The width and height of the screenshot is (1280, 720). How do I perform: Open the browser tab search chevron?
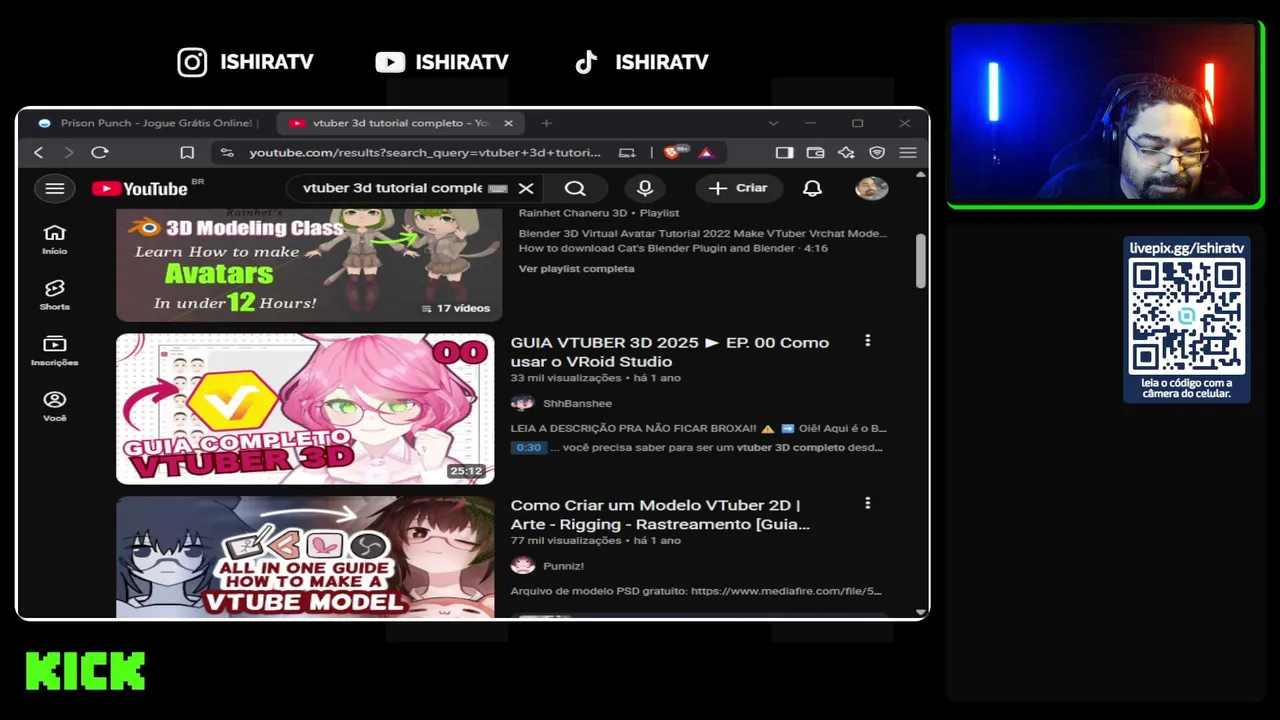tap(773, 123)
